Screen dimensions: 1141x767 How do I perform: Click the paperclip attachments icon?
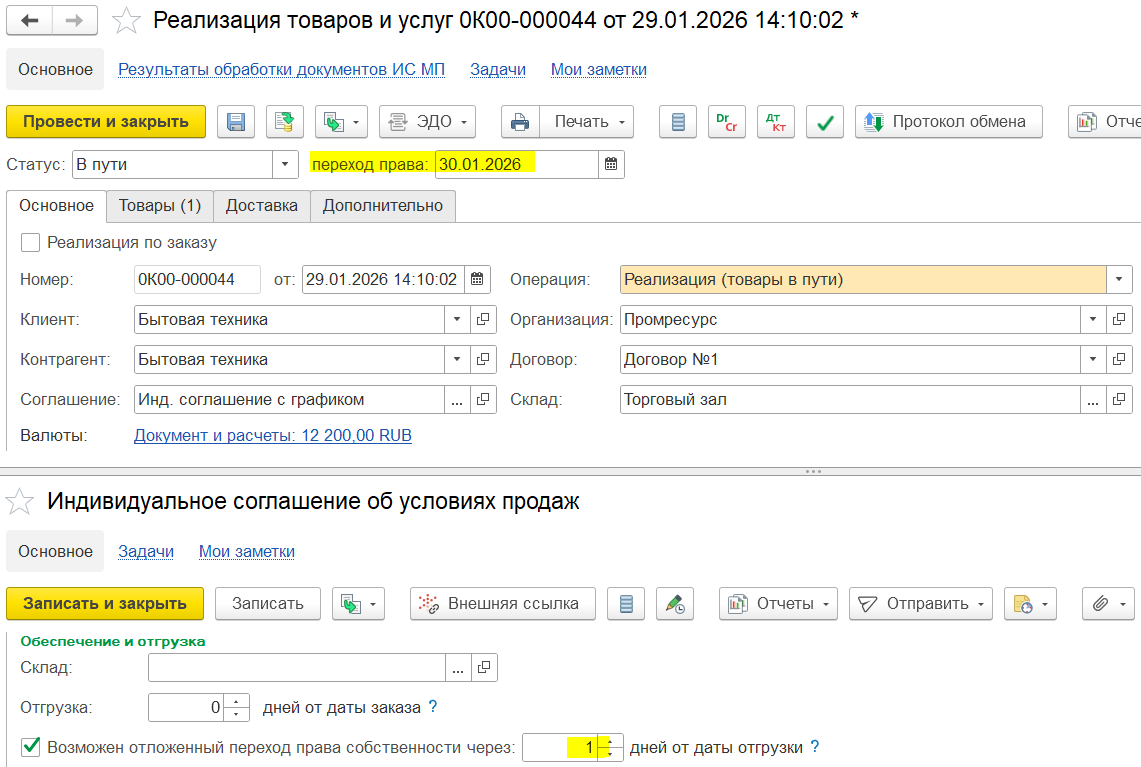1100,604
